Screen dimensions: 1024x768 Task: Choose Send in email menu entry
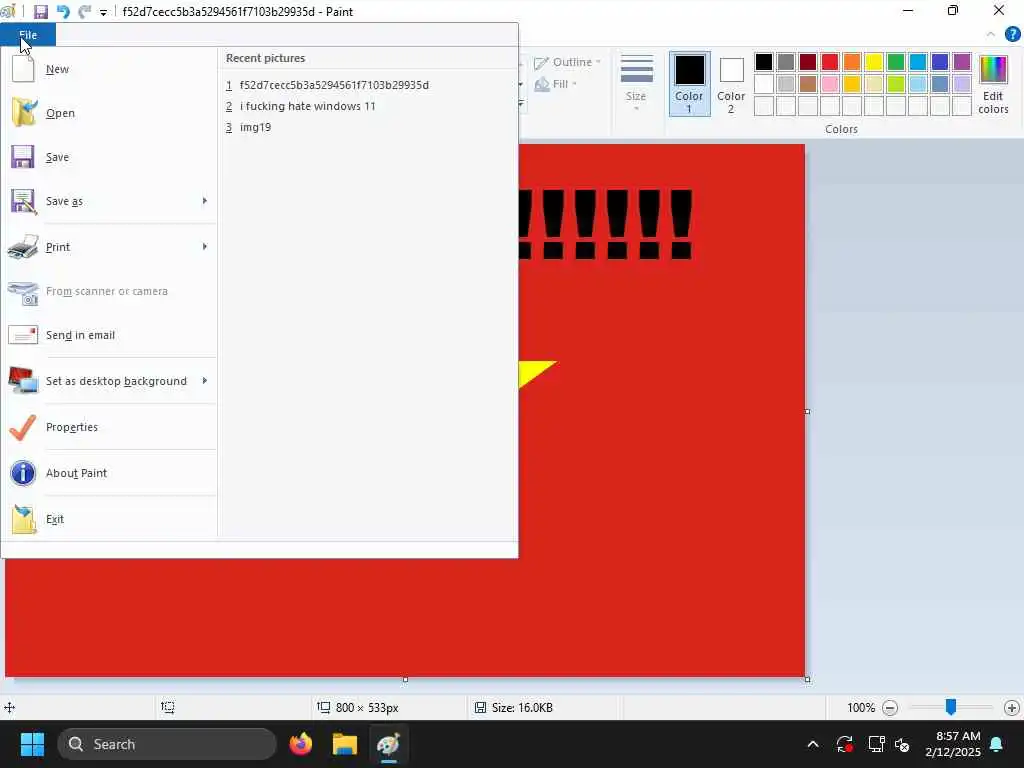110,335
